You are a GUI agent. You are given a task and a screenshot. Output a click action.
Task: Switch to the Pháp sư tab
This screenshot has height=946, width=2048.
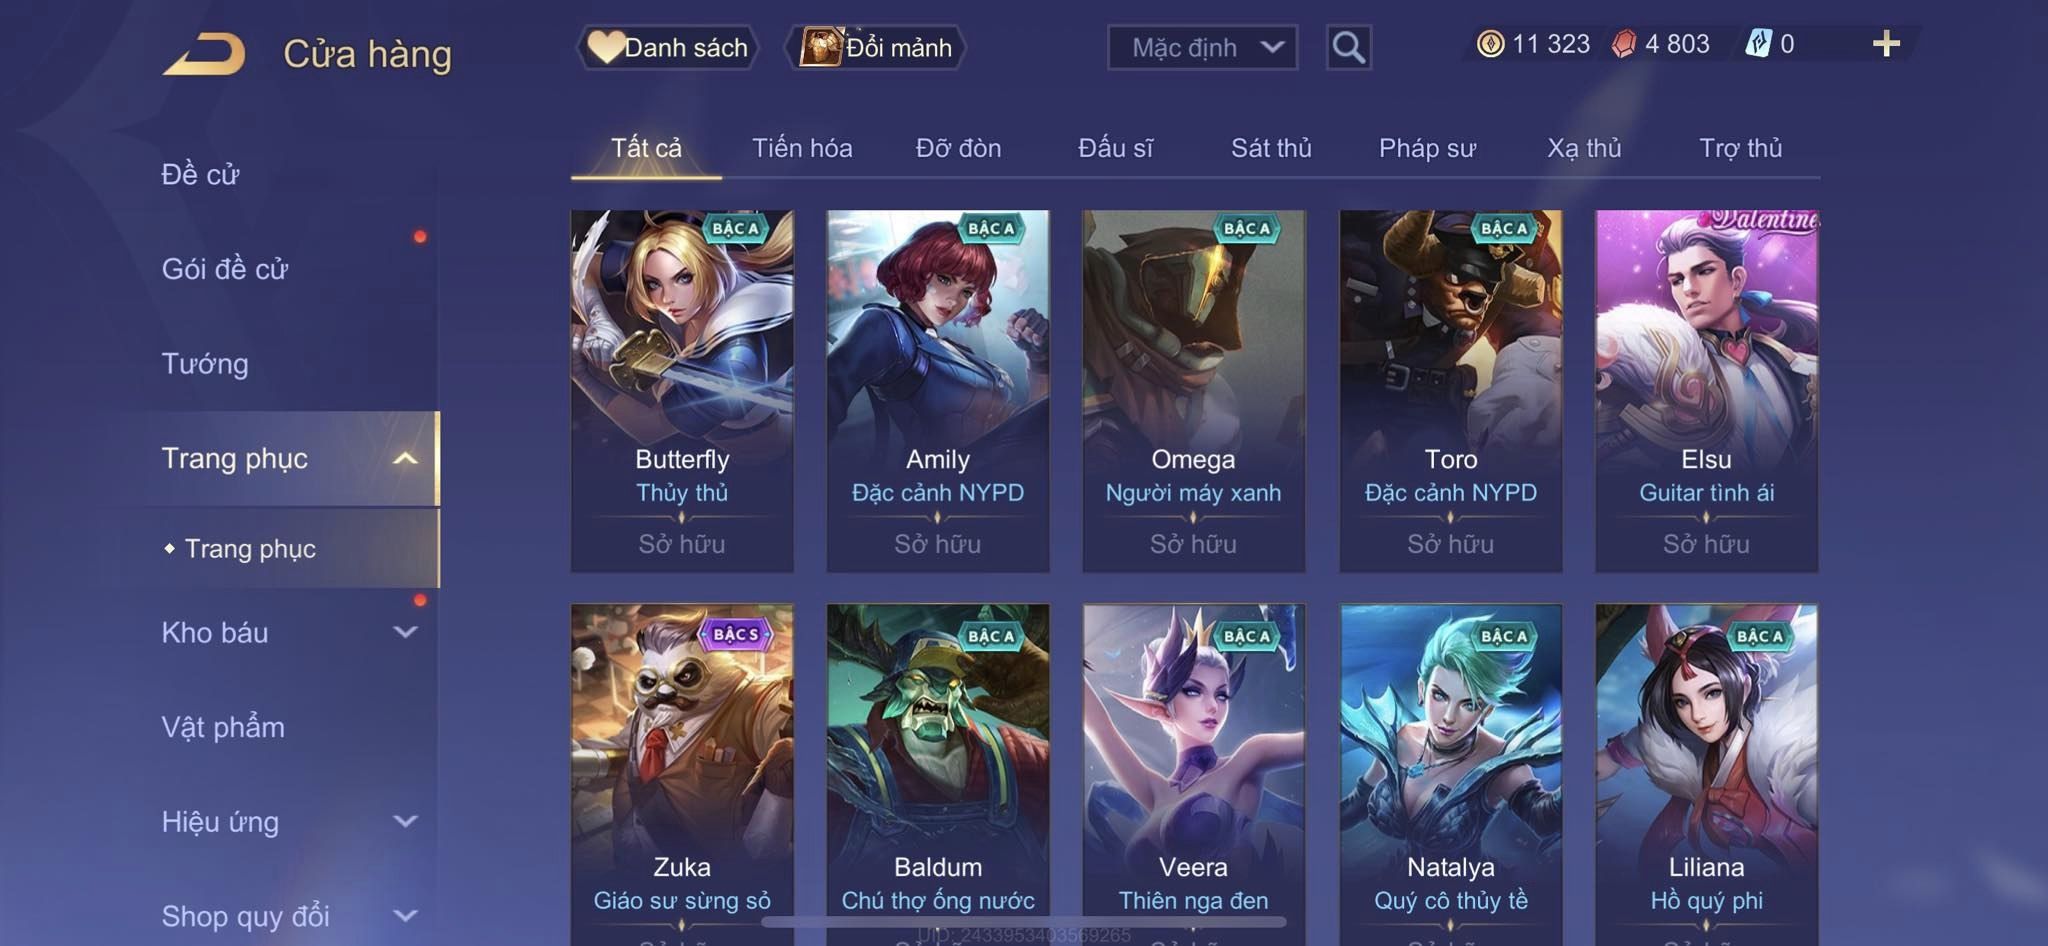[1427, 148]
